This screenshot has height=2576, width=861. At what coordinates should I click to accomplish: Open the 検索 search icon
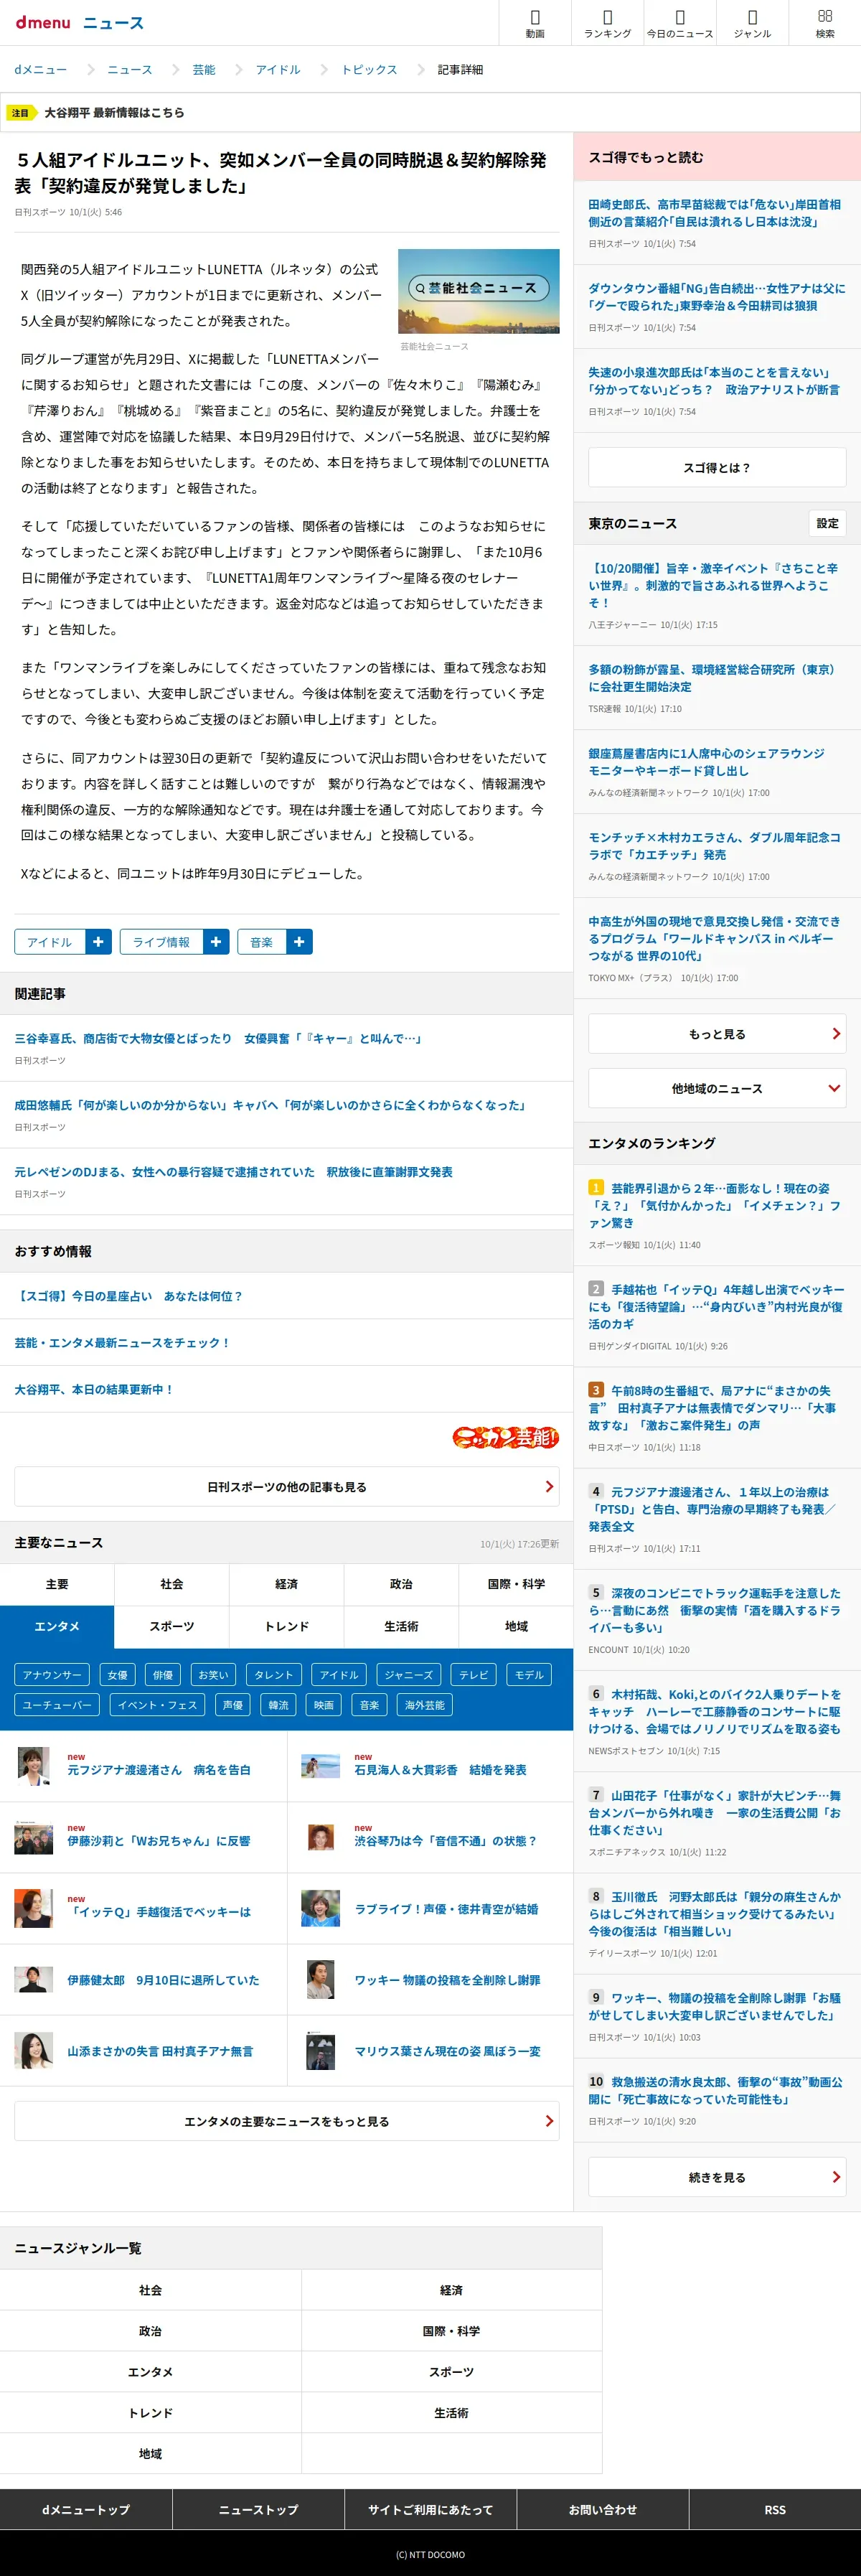coord(825,23)
